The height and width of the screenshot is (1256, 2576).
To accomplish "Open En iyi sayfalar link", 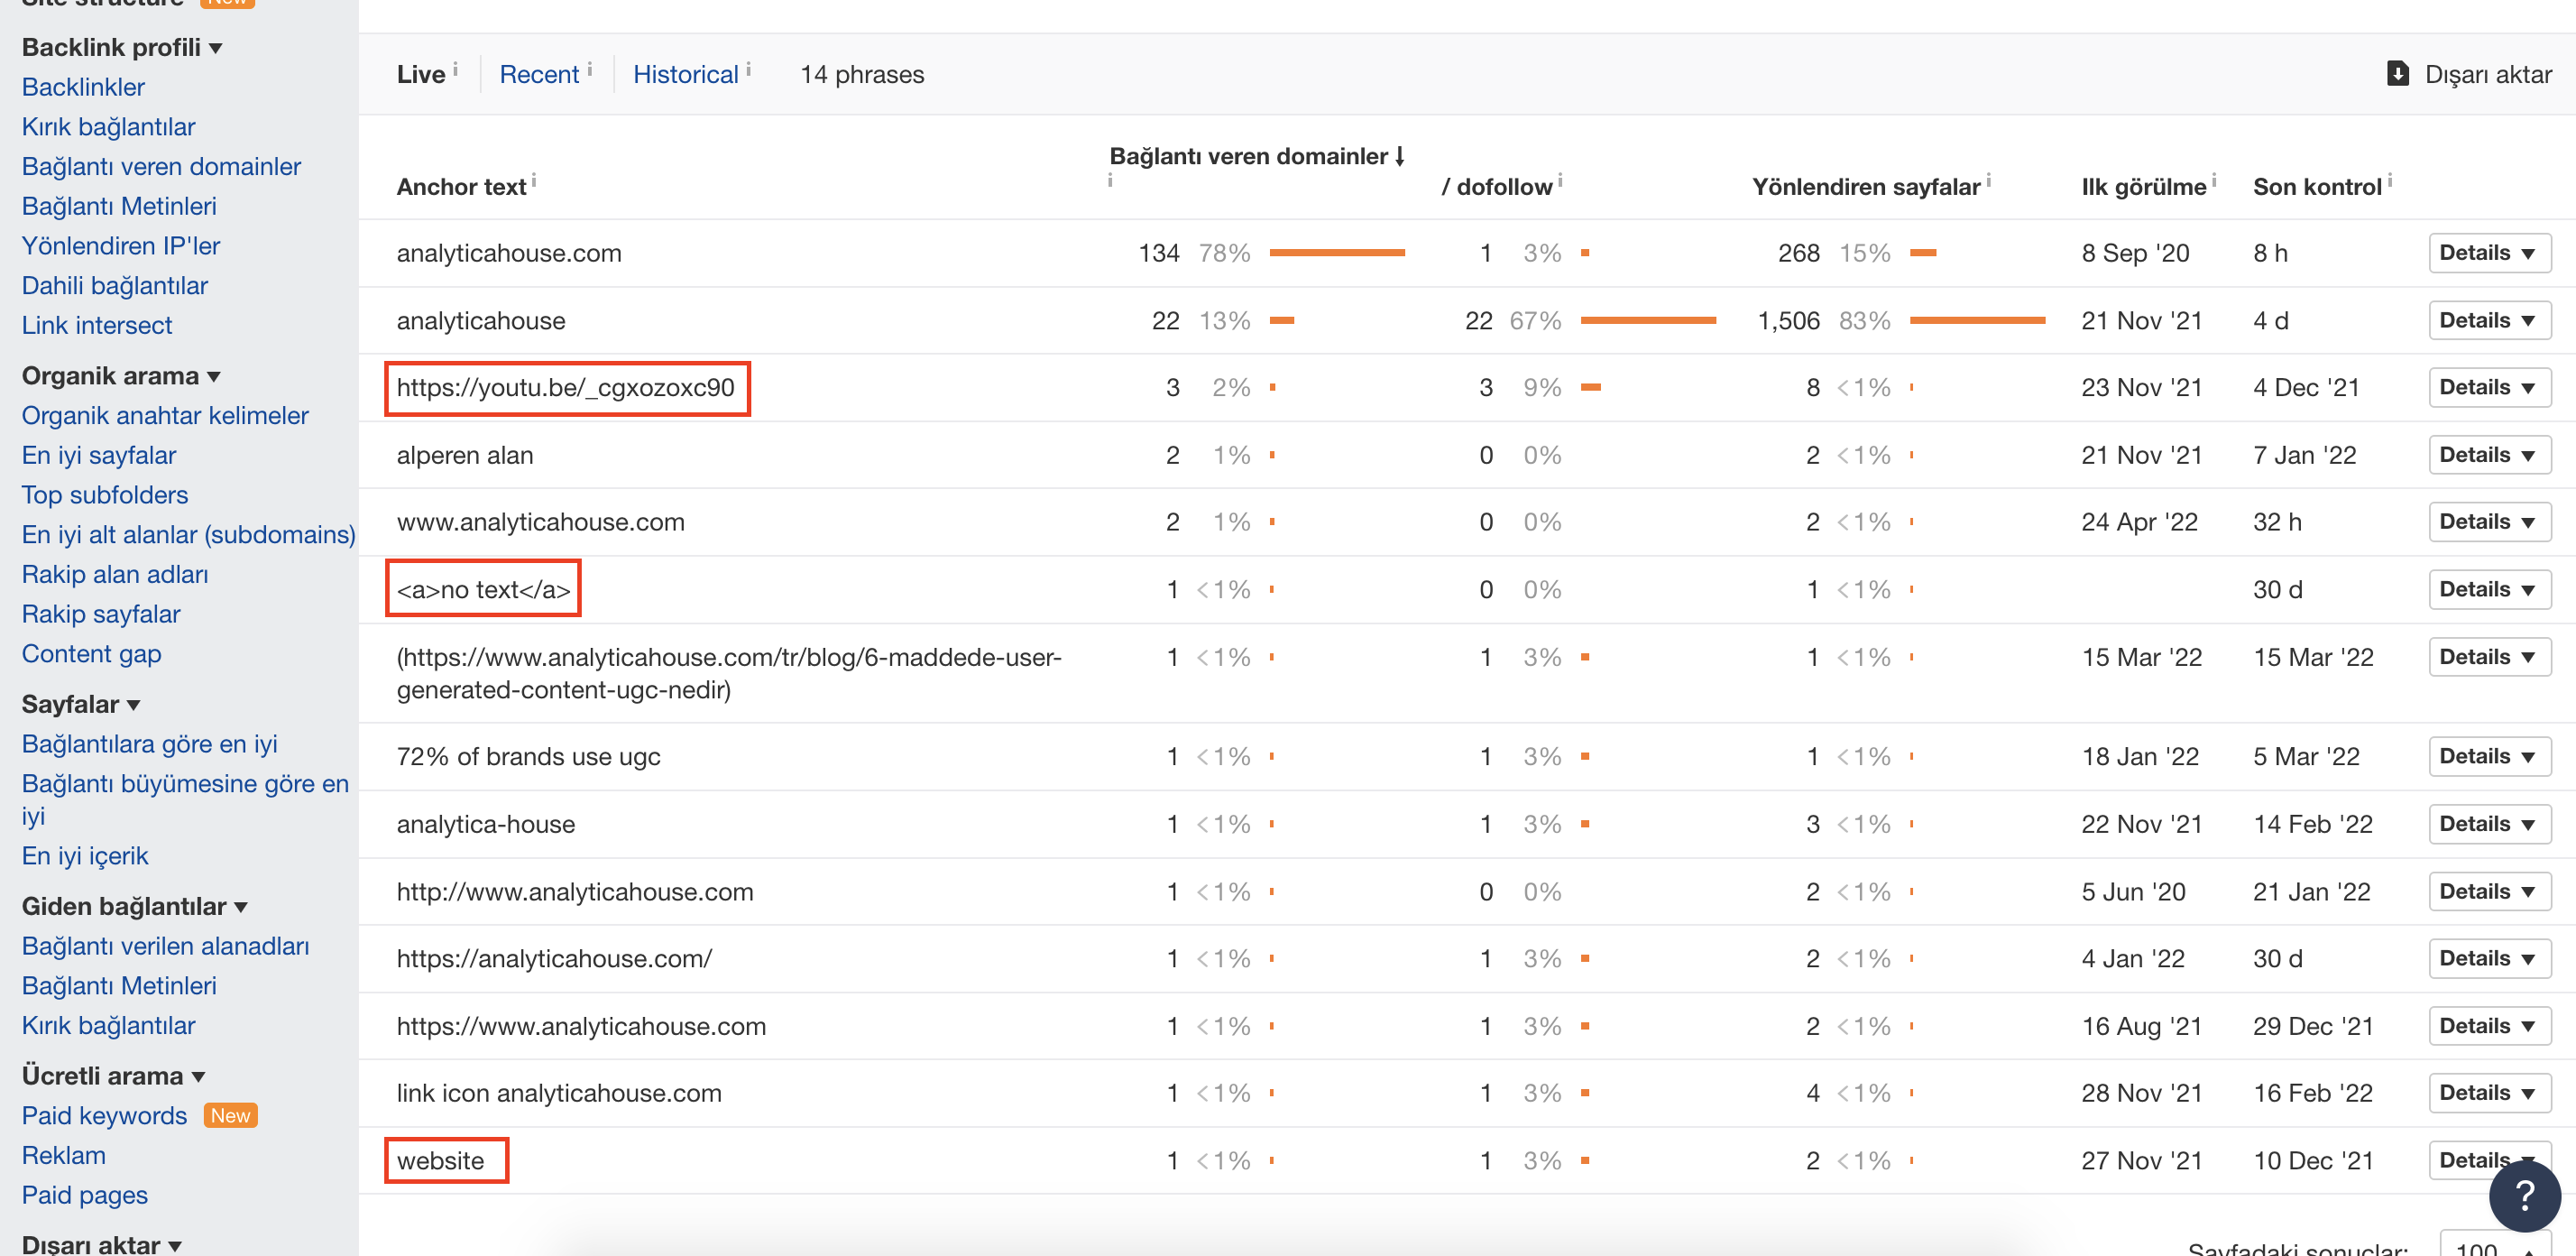I will point(99,455).
